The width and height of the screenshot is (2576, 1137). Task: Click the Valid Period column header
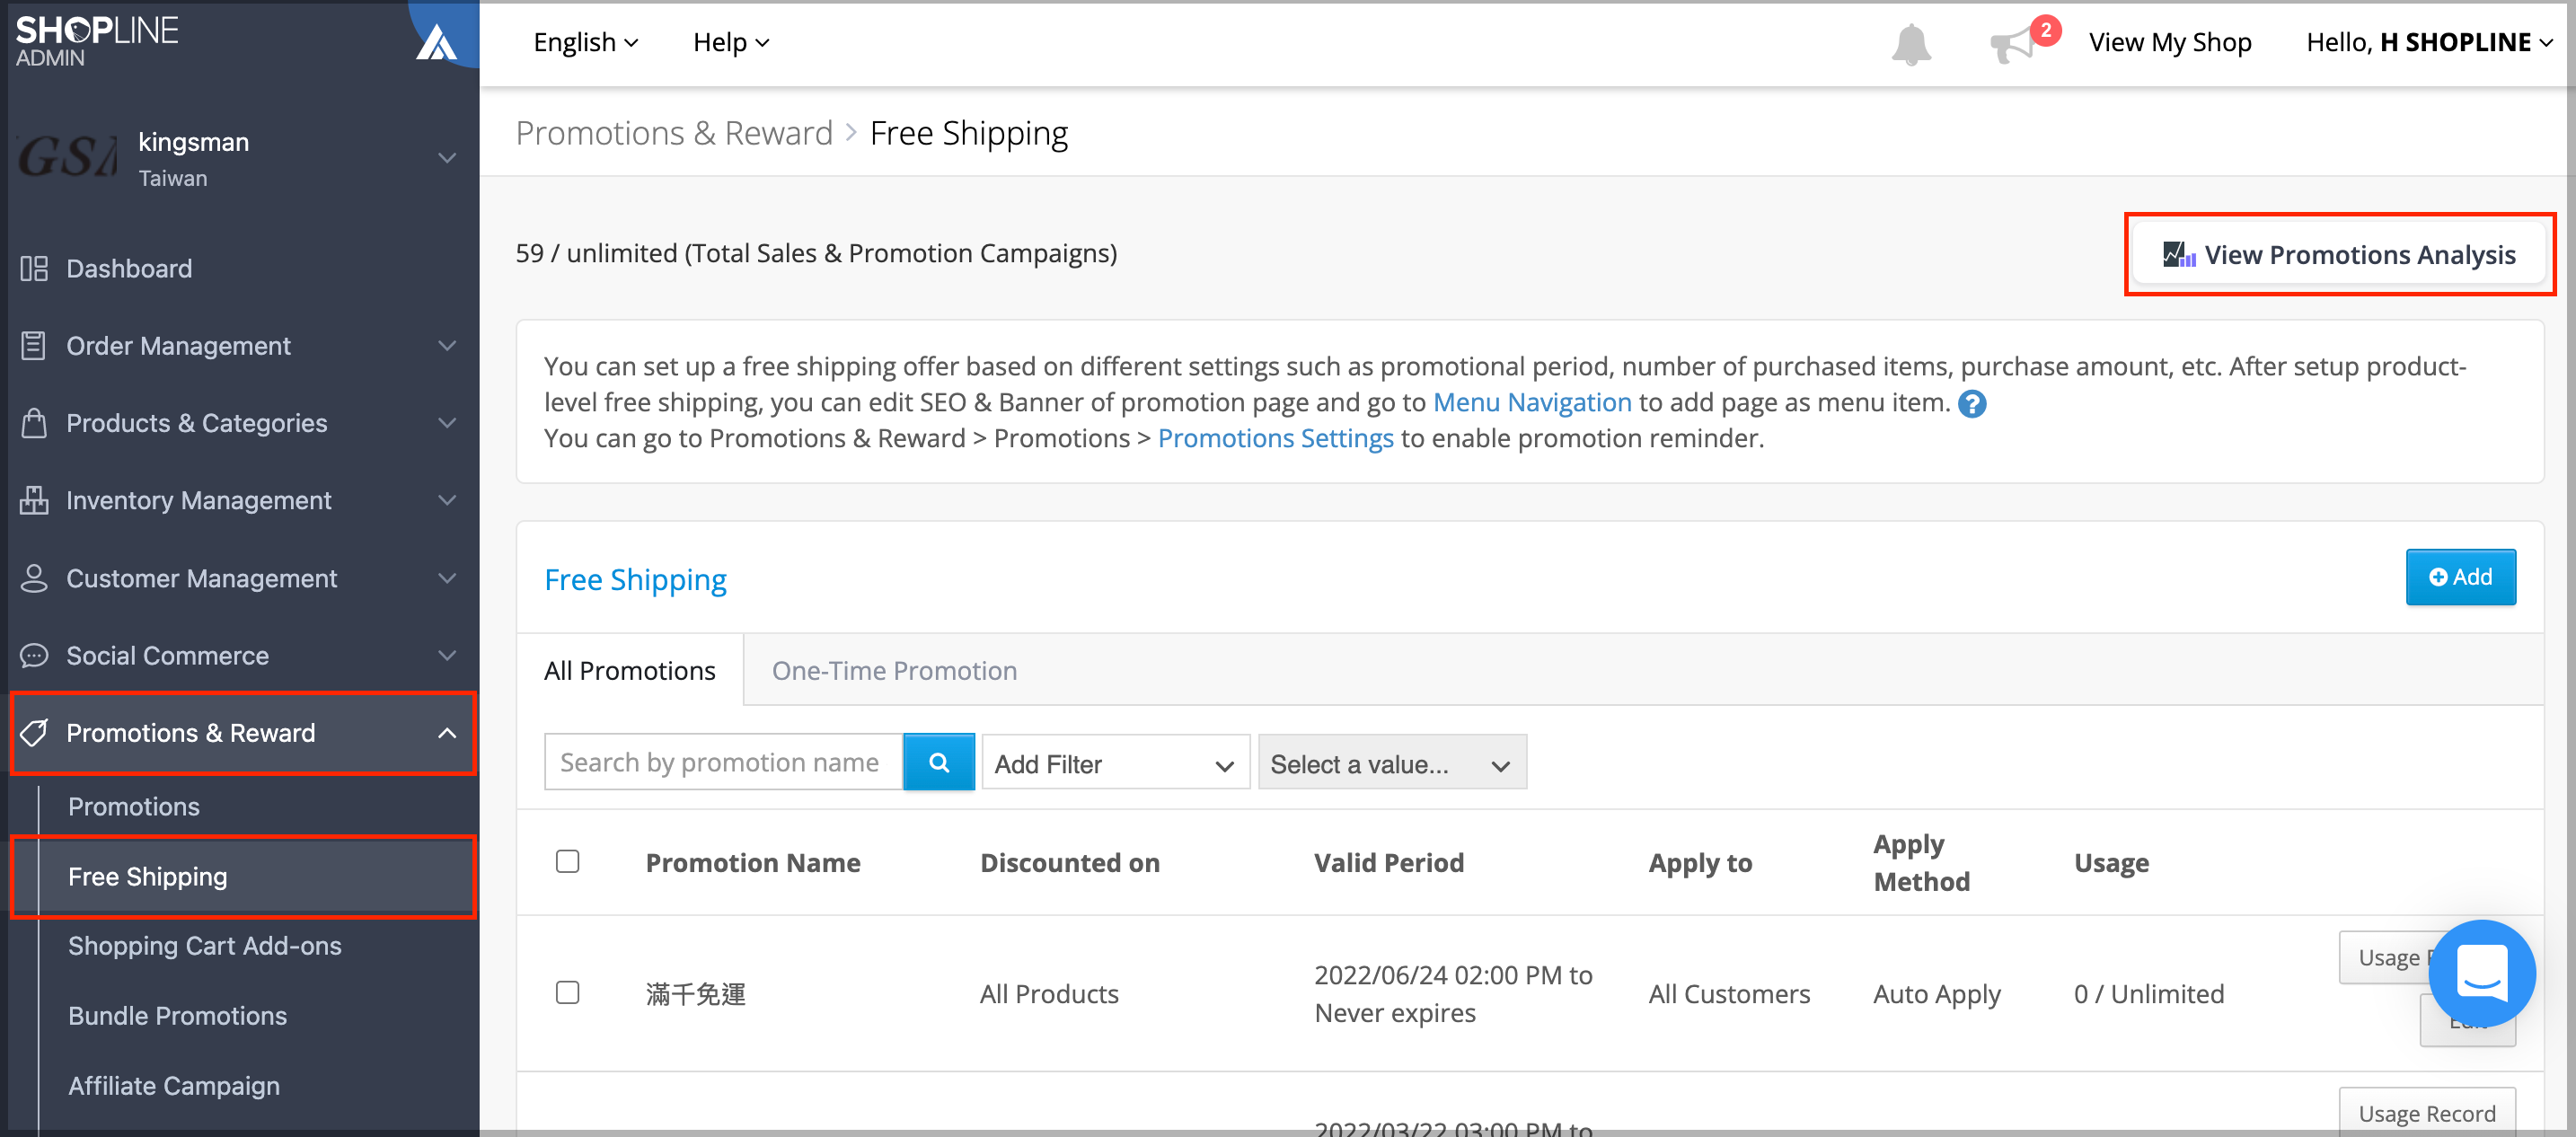(1388, 862)
